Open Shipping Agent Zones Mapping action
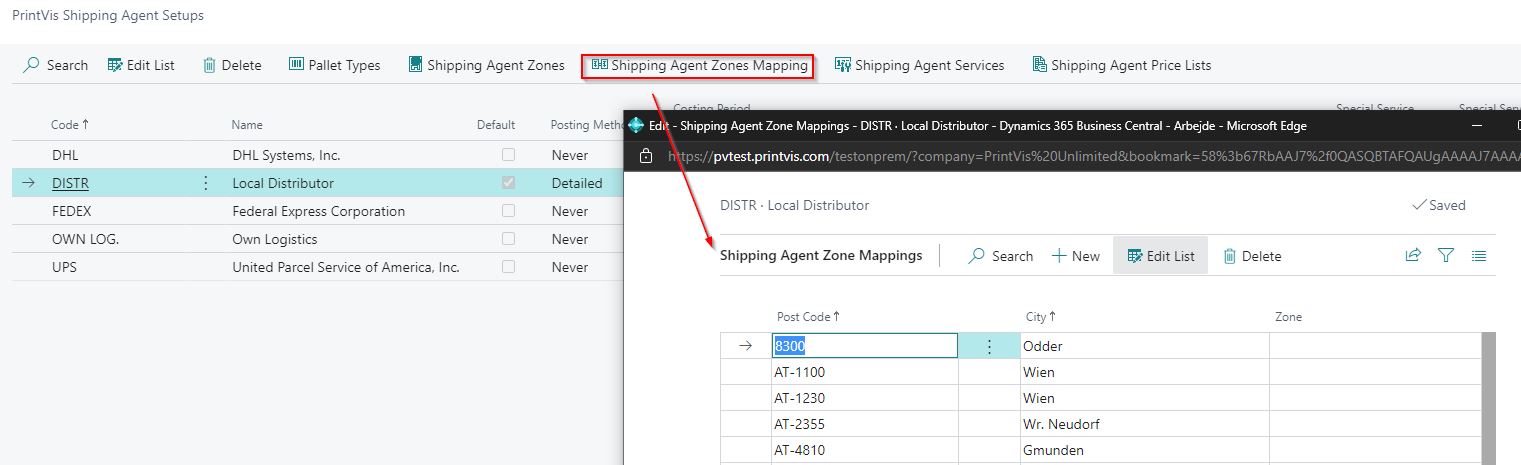 tap(699, 65)
